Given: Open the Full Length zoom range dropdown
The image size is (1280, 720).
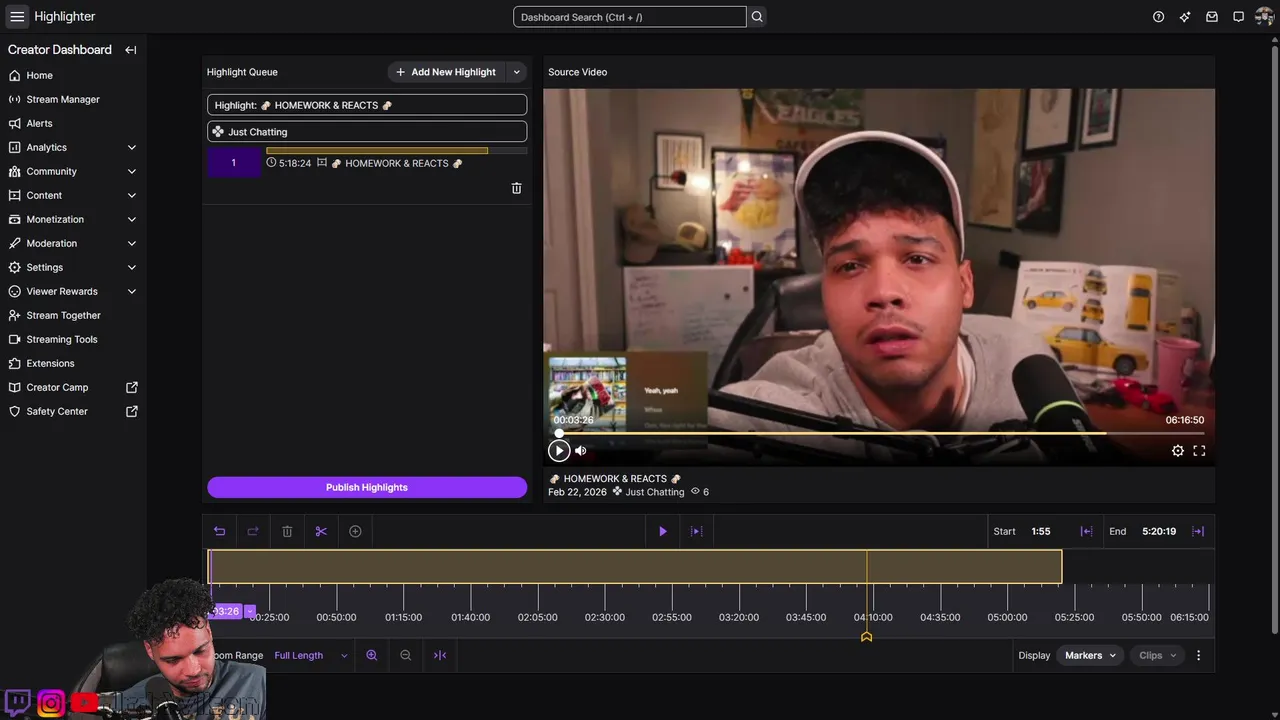Looking at the screenshot, I should (311, 655).
